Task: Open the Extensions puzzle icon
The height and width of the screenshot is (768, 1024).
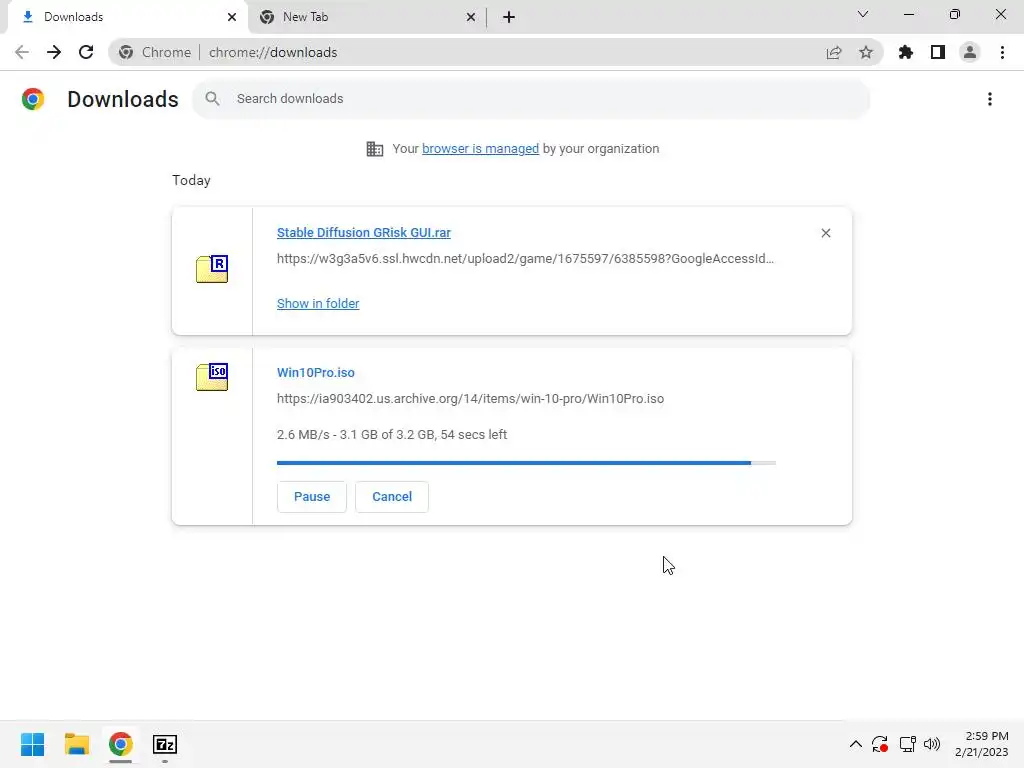Action: [x=905, y=52]
